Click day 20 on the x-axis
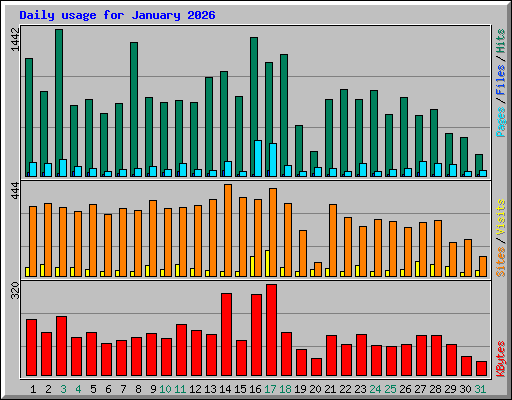This screenshot has width=512, height=400. coord(315,389)
